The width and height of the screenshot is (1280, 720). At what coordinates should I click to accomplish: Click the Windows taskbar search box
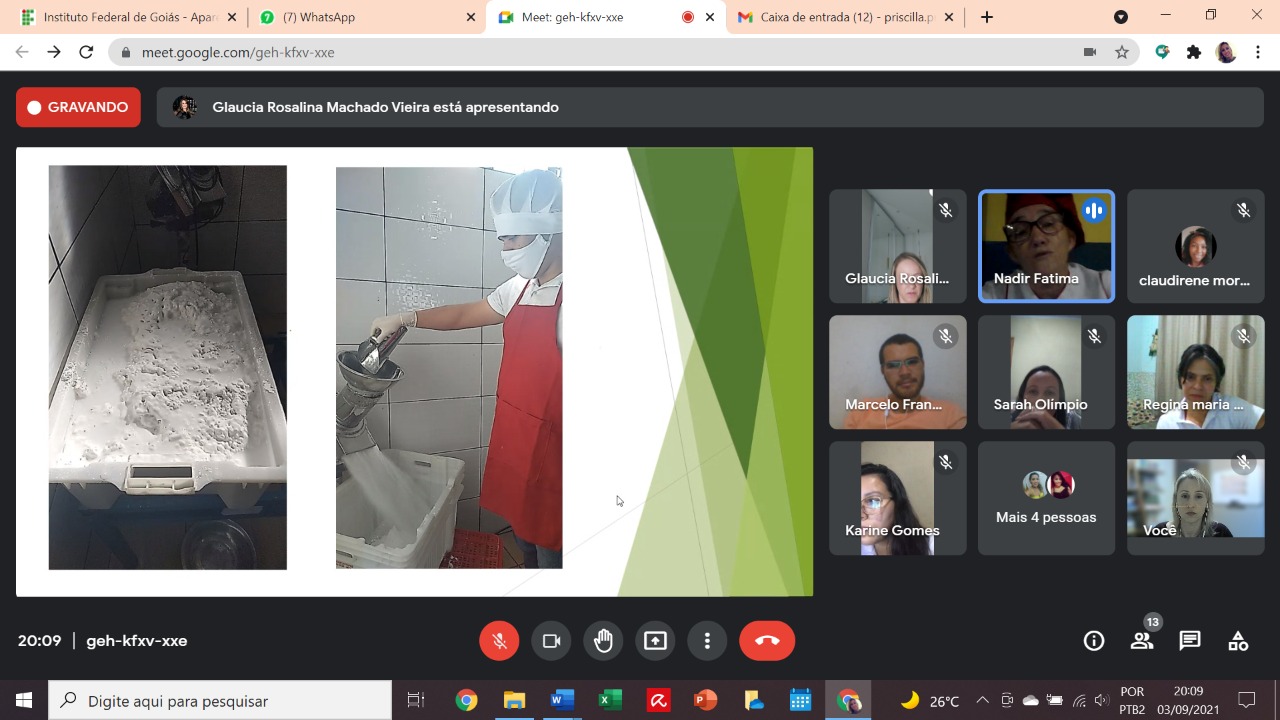pos(220,701)
